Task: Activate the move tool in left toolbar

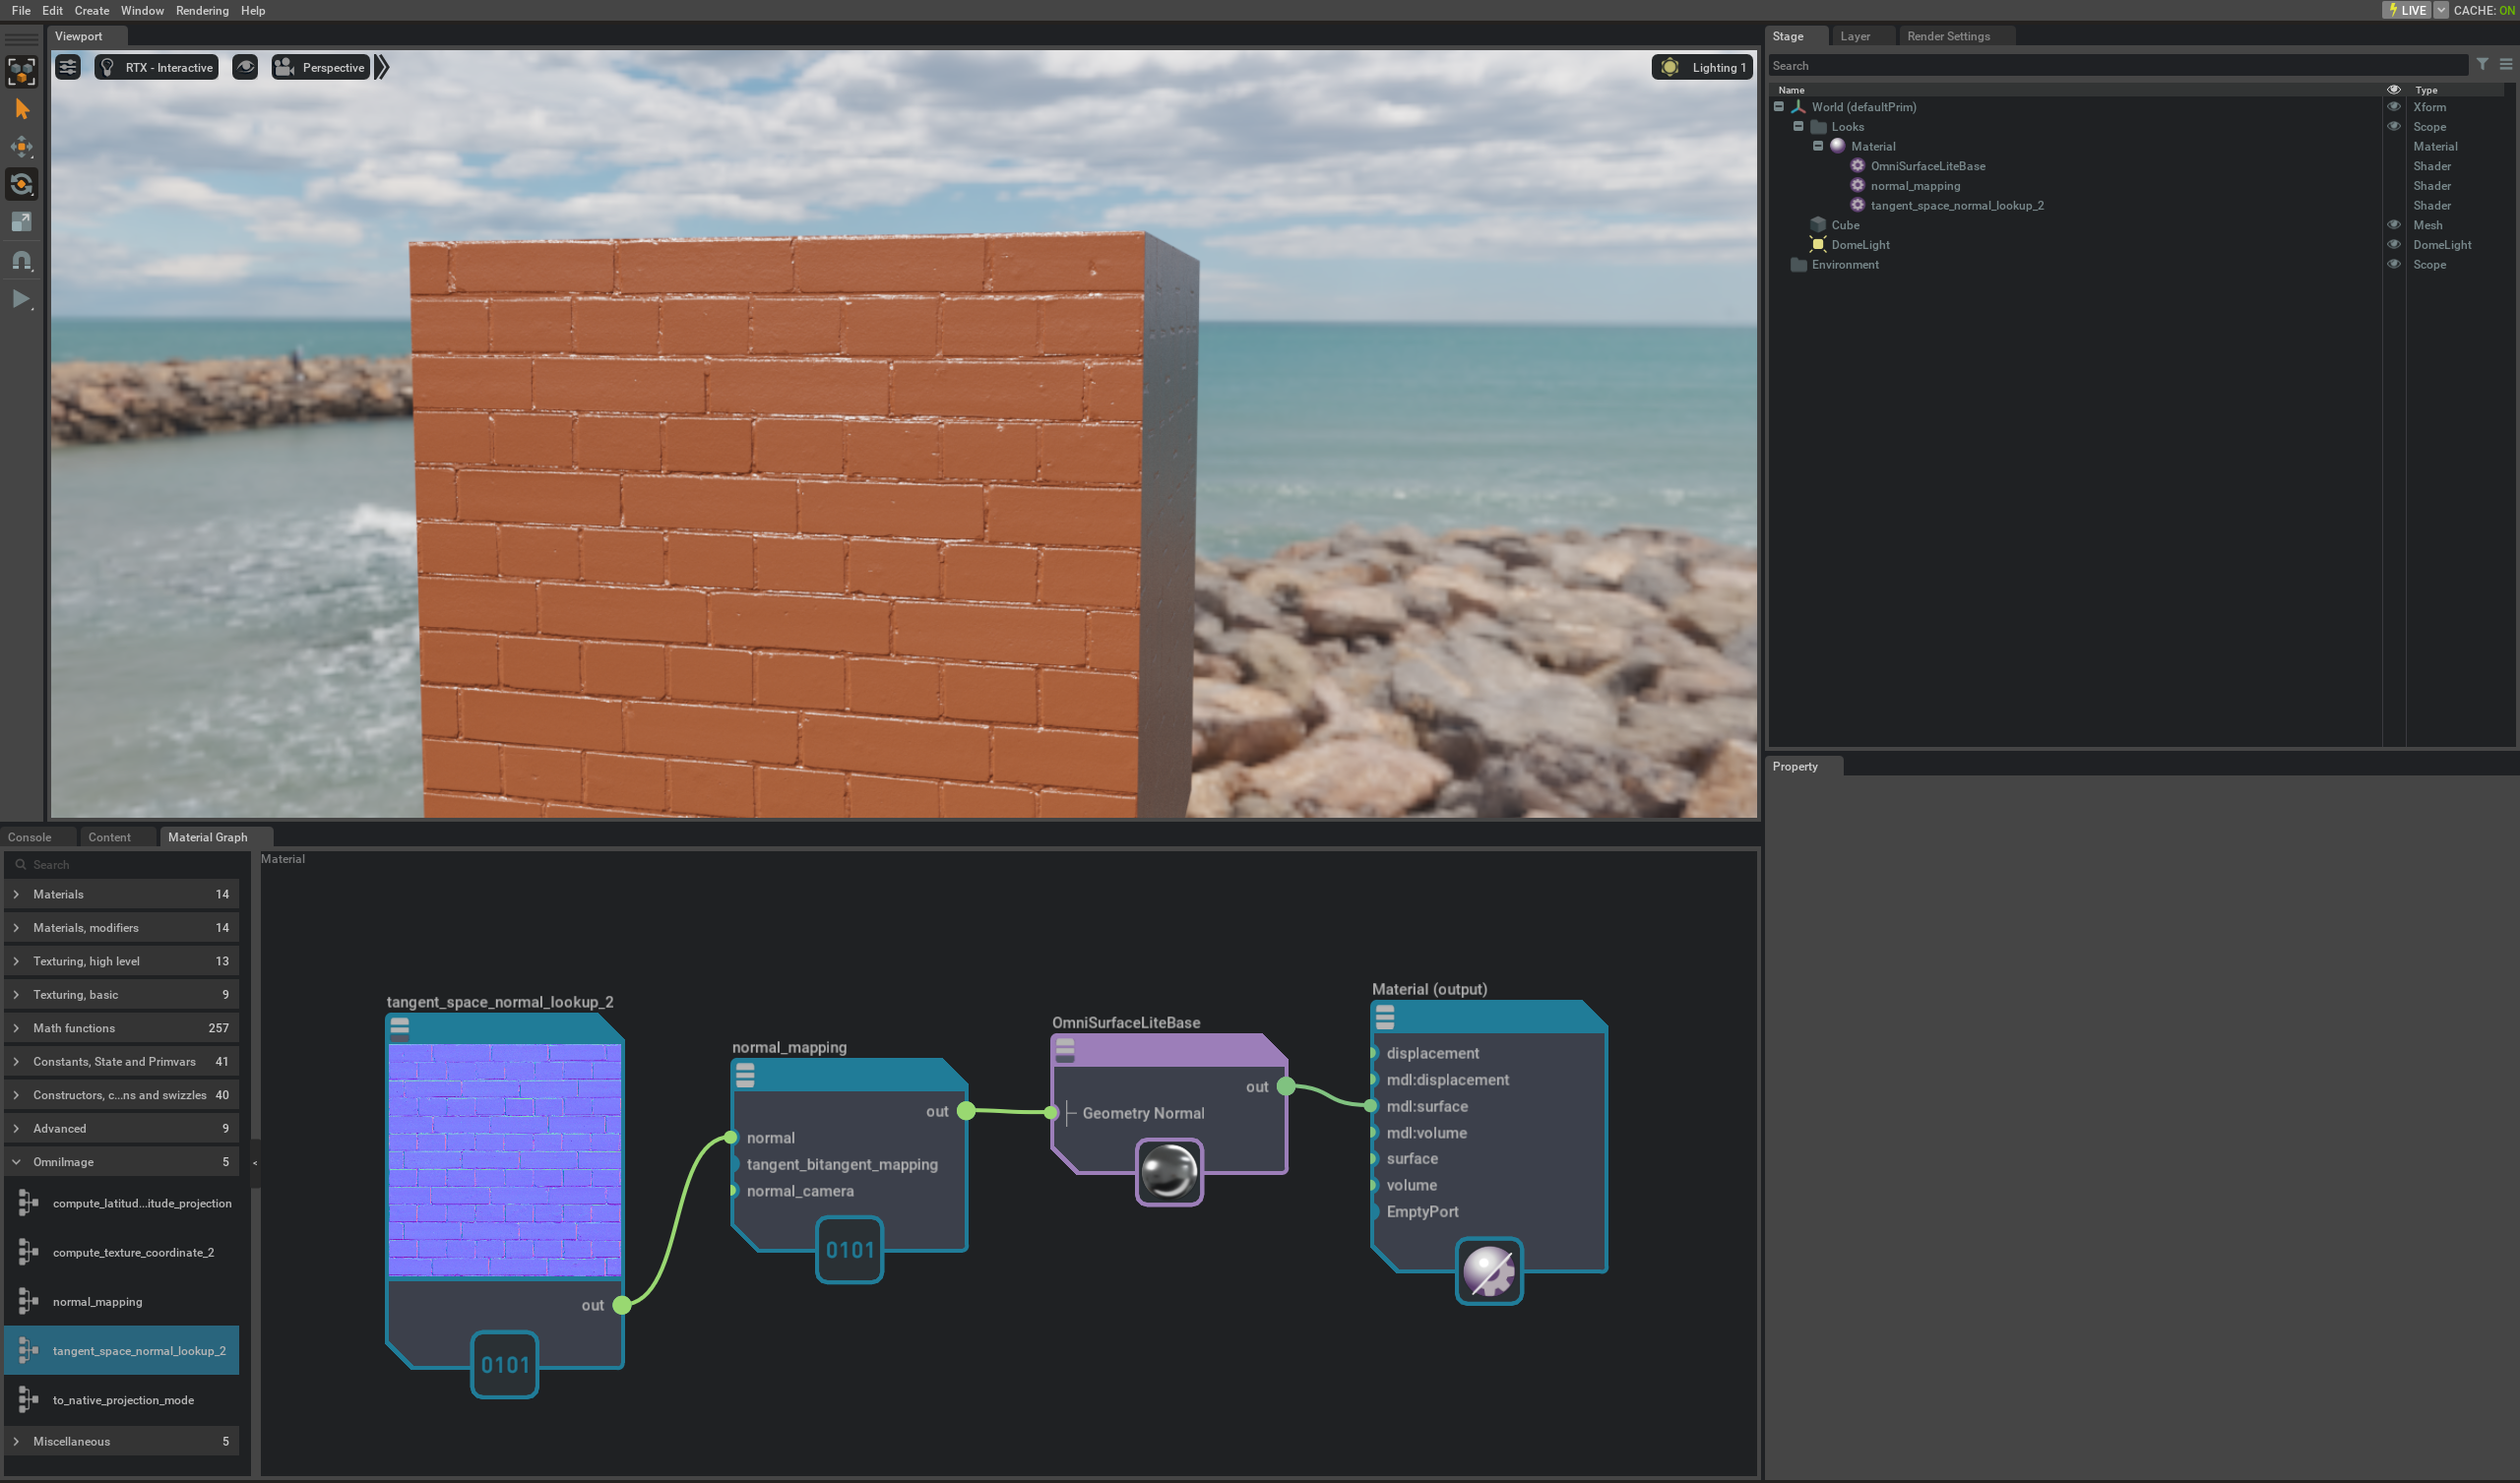Action: (22, 147)
